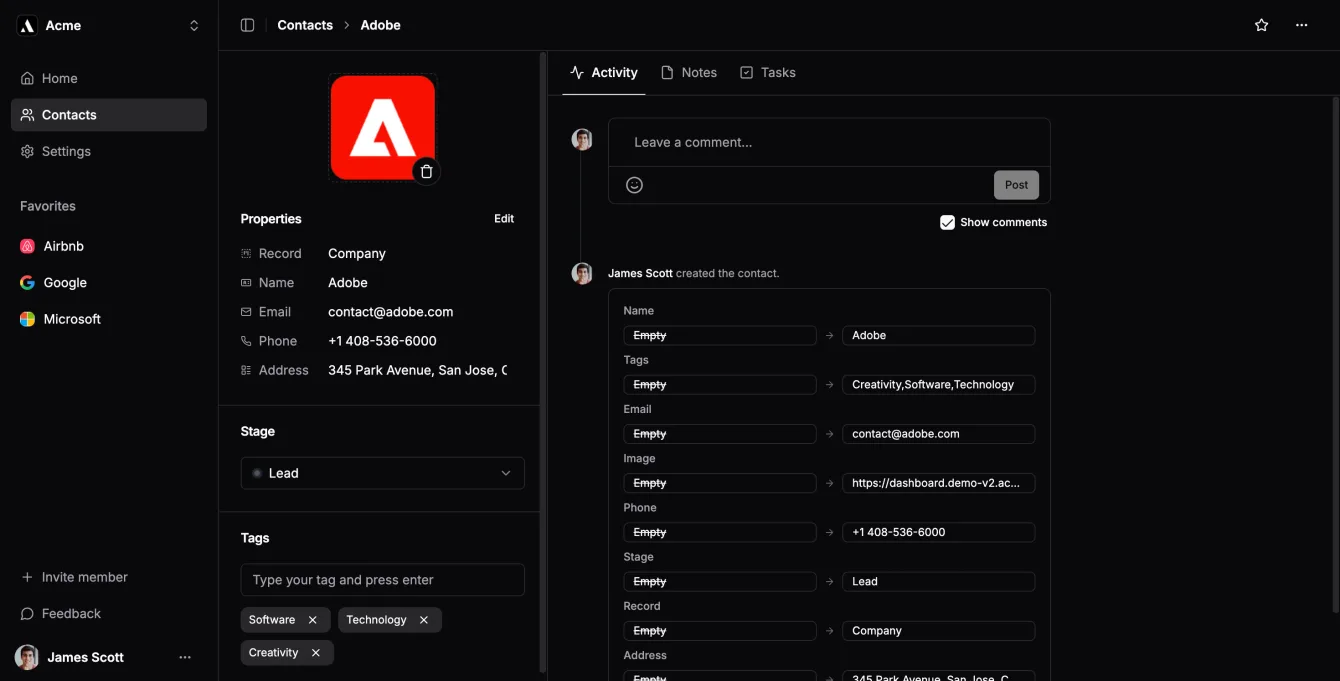This screenshot has height=681, width=1340.
Task: Switch to the Notes tab
Action: [x=700, y=72]
